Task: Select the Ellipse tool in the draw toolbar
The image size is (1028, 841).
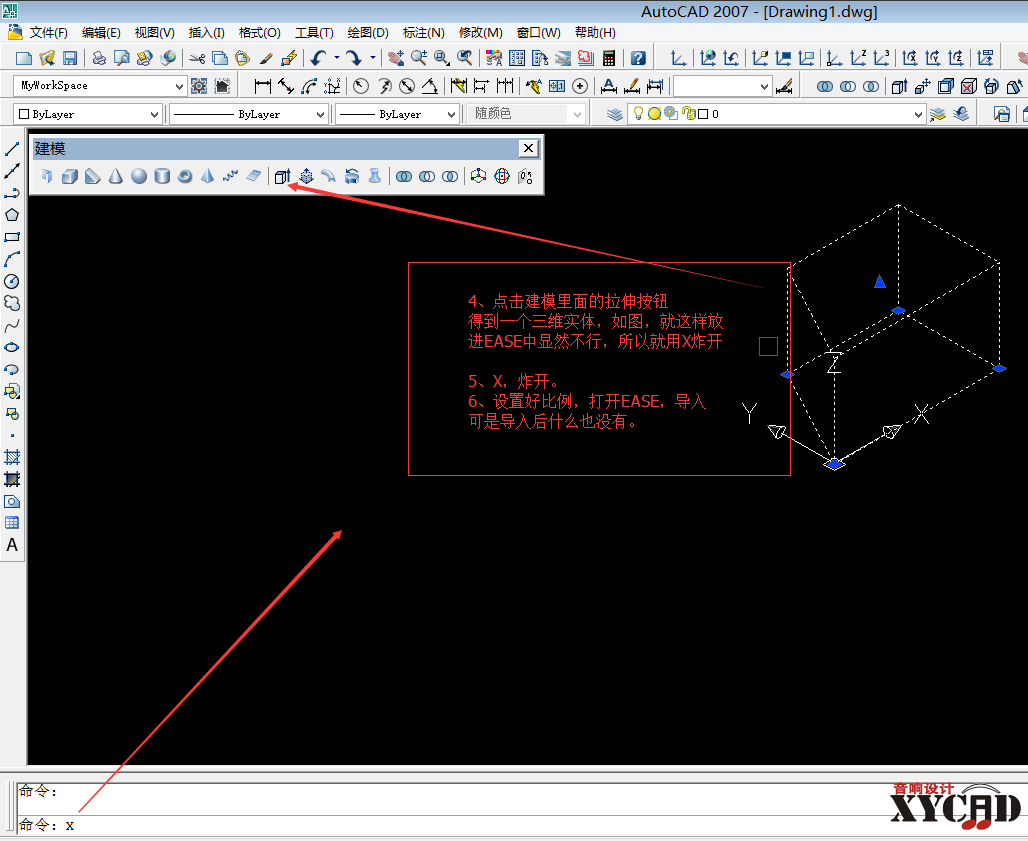Action: pyautogui.click(x=12, y=347)
